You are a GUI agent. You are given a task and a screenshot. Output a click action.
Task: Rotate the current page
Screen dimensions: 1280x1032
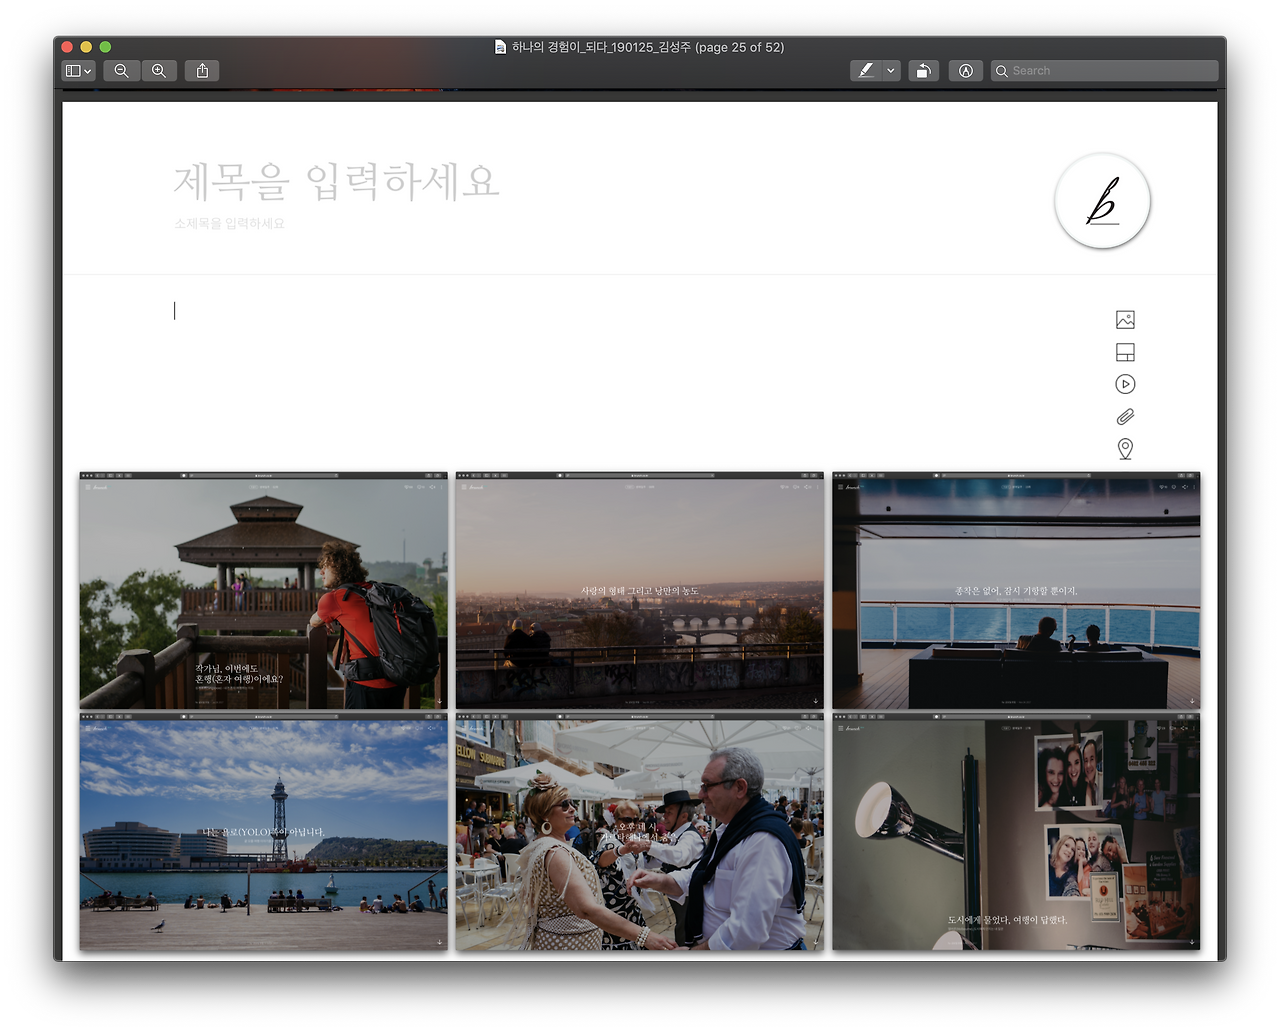tap(923, 70)
